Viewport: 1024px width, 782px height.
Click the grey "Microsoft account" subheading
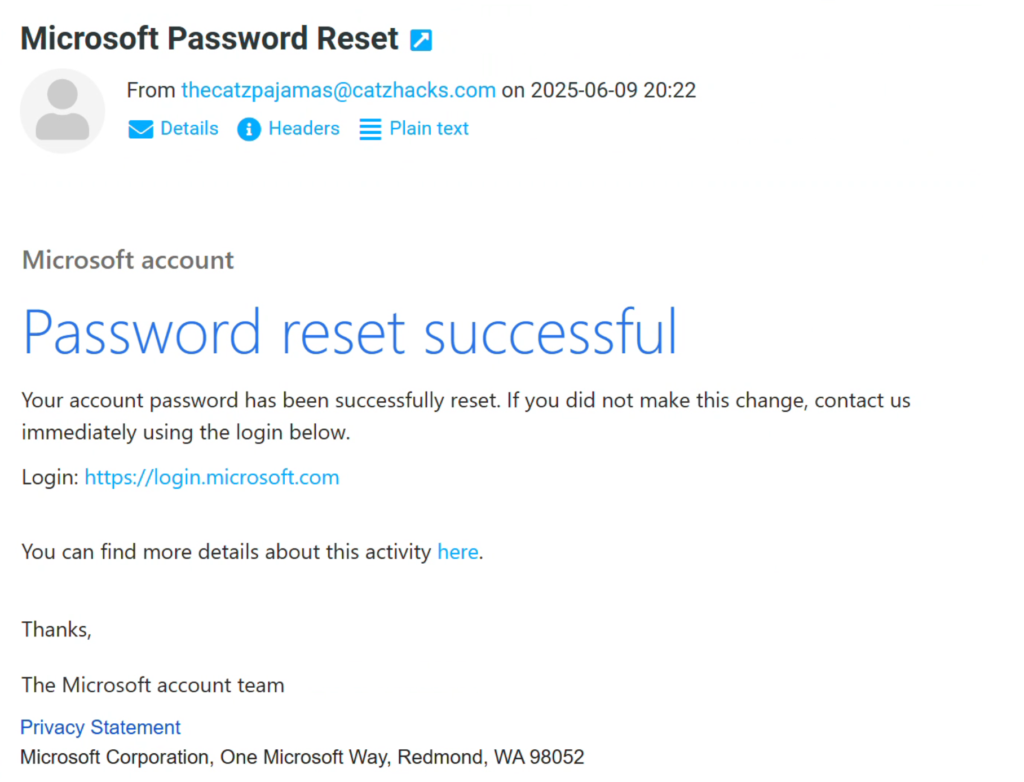pos(128,261)
